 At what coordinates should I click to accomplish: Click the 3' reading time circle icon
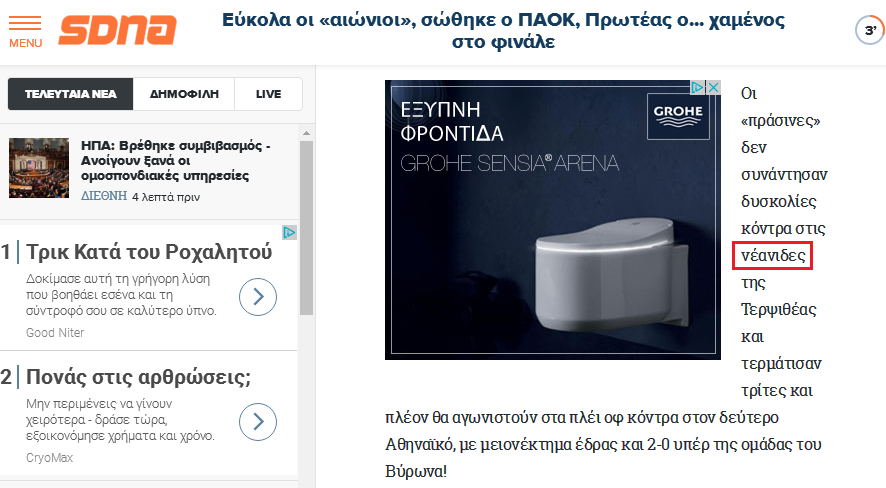tap(870, 30)
